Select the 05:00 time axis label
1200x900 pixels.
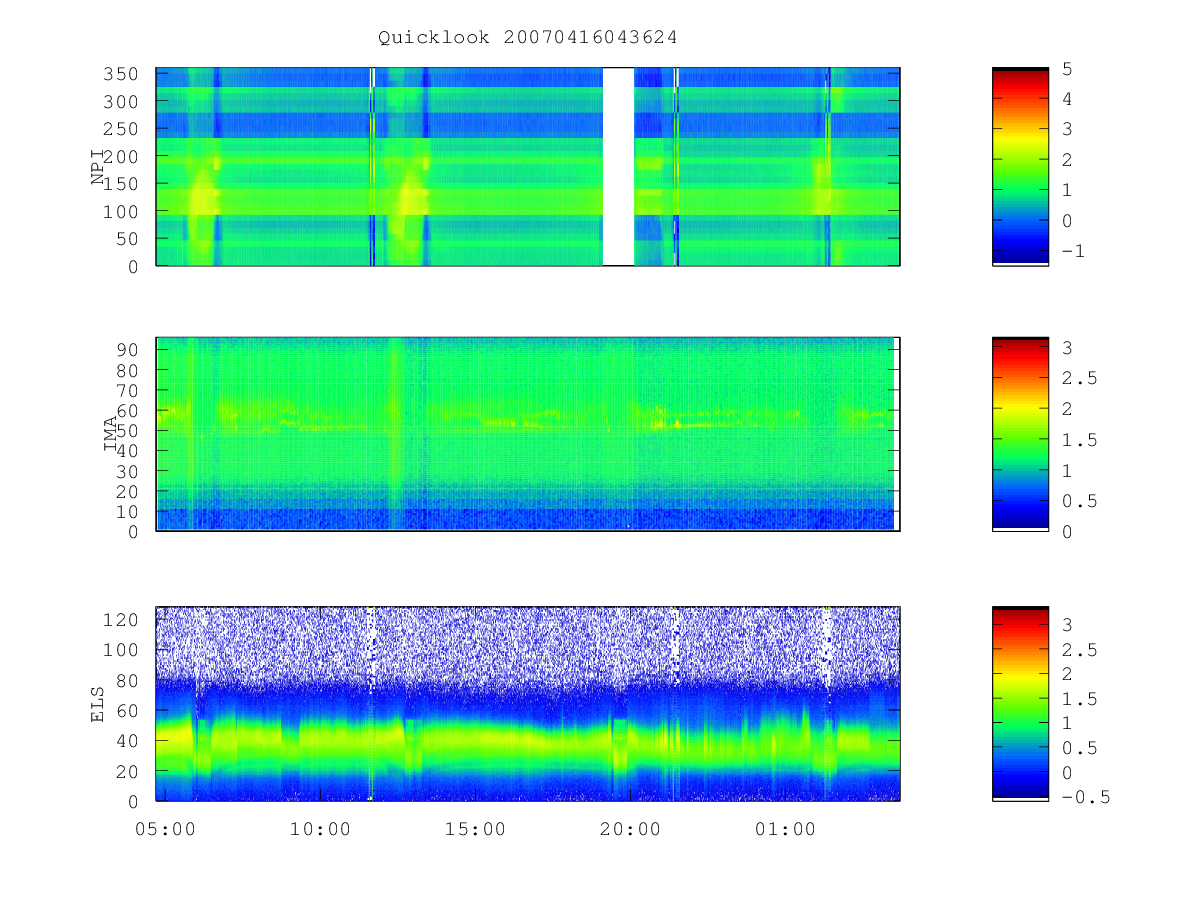(x=165, y=829)
